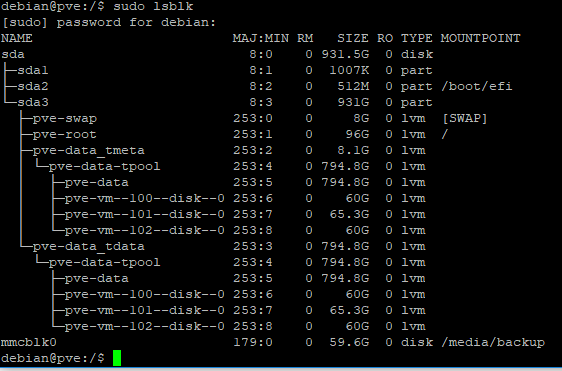Click 'disk' type in the mmcblk0 row

coord(417,342)
